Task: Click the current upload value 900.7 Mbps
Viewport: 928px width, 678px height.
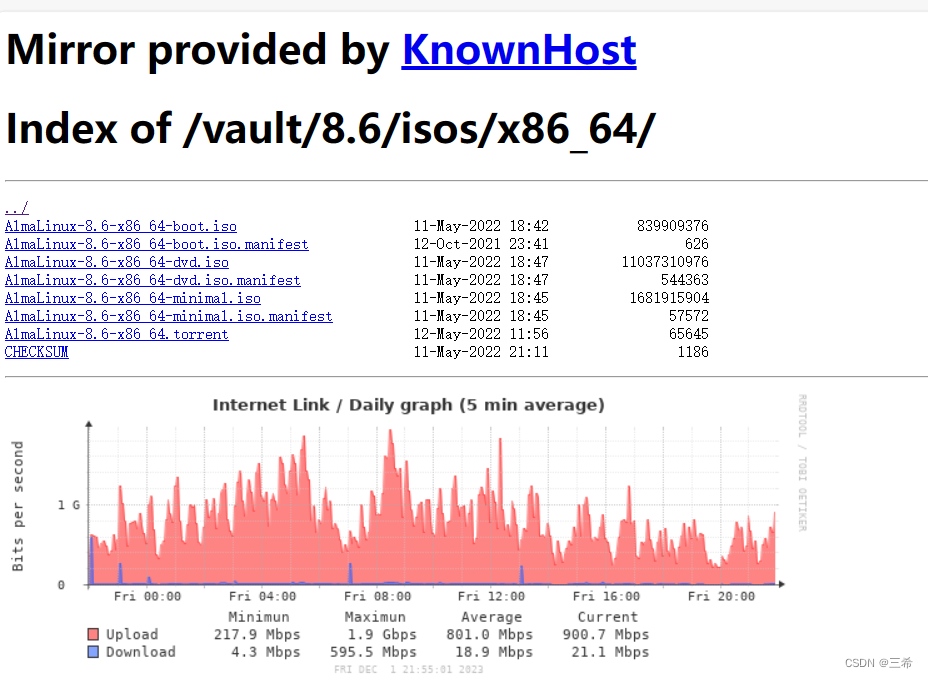Action: pyautogui.click(x=605, y=634)
